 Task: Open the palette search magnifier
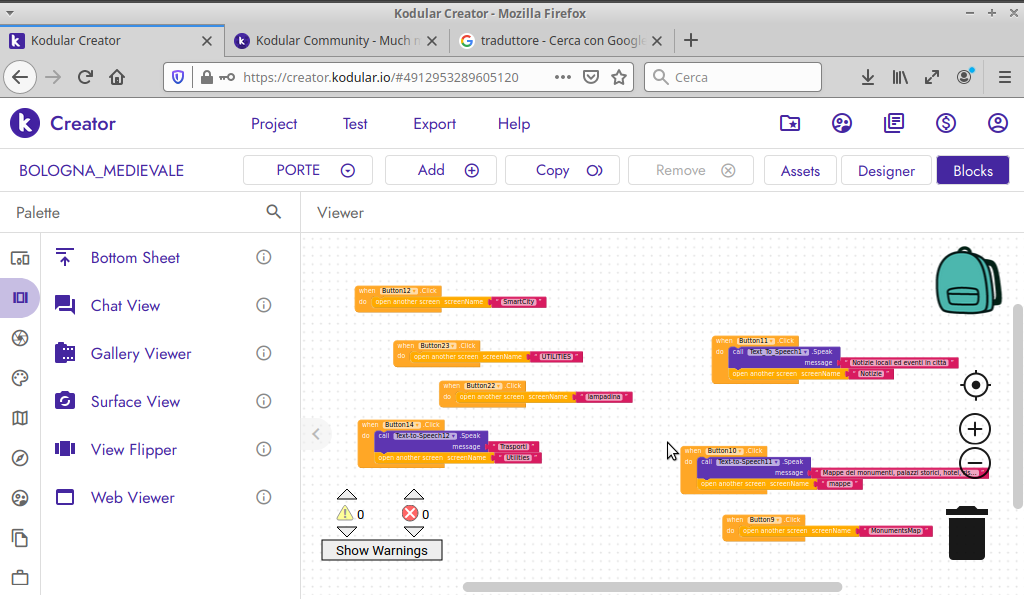[274, 212]
